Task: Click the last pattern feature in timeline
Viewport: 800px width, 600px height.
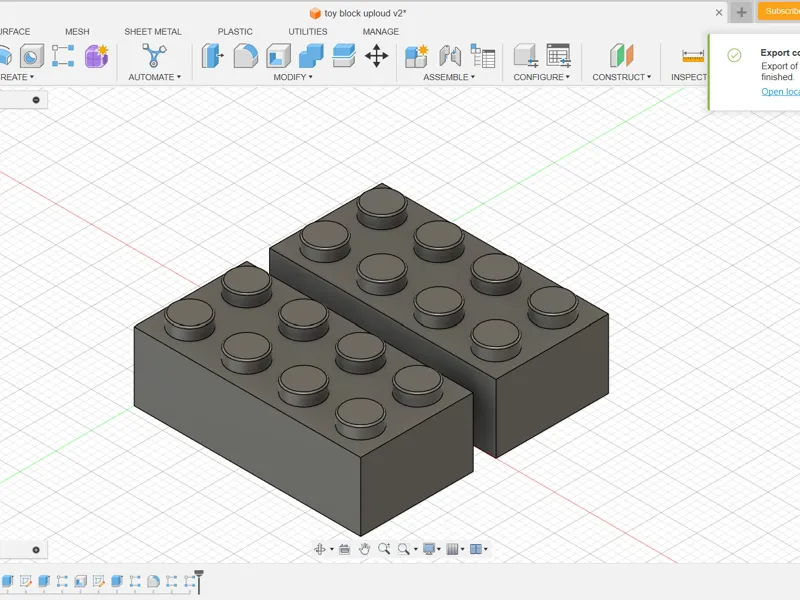Action: click(x=190, y=581)
